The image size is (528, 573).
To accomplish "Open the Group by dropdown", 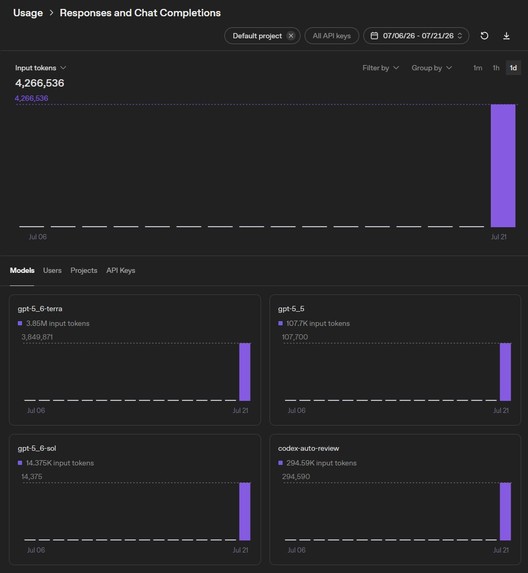I will pos(432,68).
